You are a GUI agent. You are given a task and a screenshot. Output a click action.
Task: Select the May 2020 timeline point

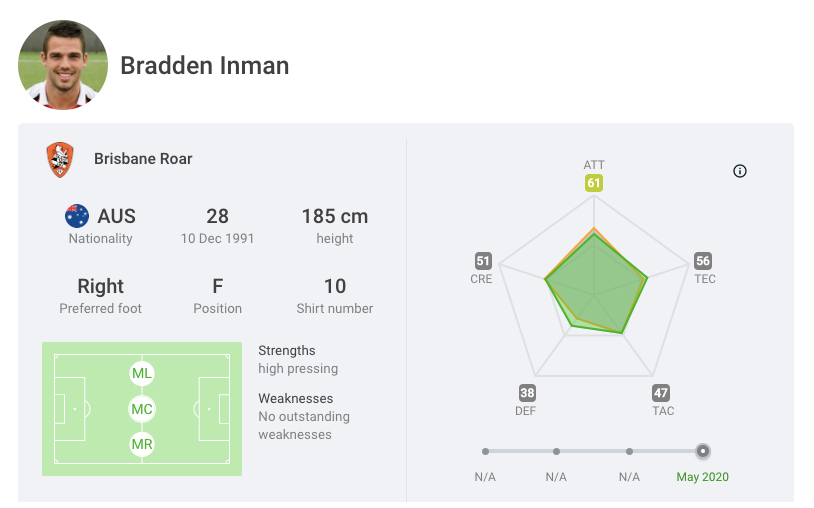point(703,451)
